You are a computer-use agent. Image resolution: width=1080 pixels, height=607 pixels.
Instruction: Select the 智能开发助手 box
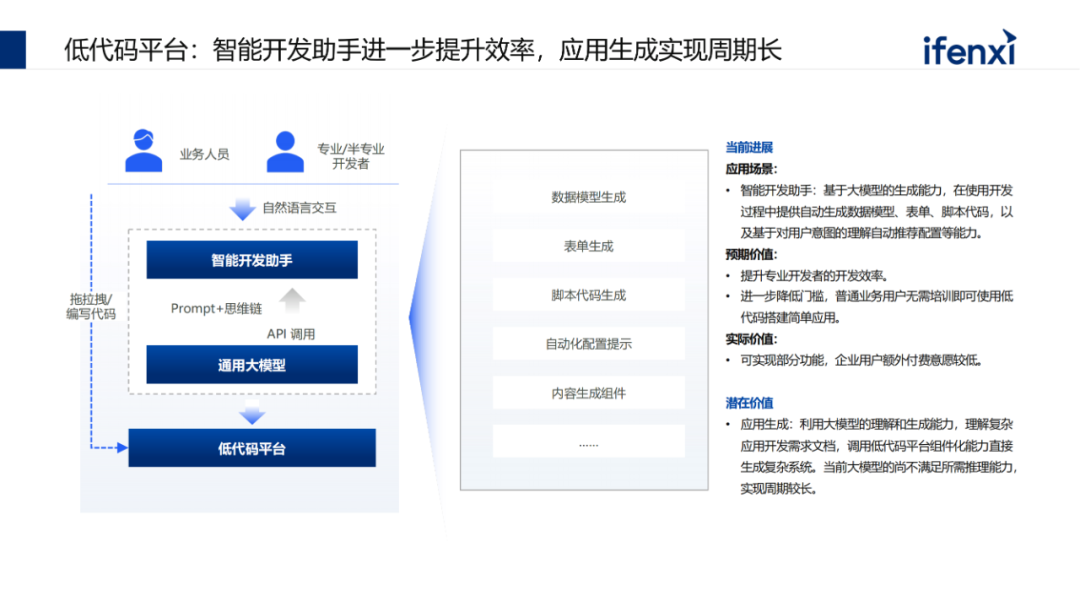point(252,260)
